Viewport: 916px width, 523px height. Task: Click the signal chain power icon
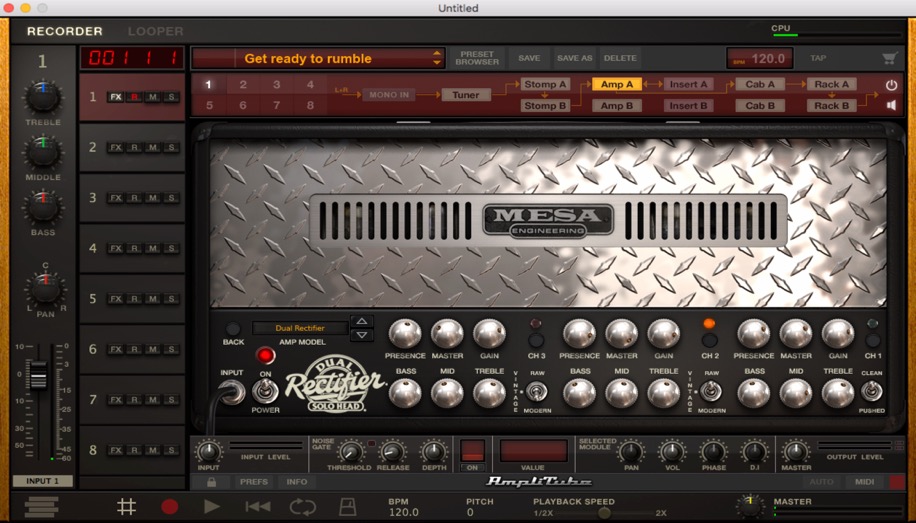click(891, 85)
